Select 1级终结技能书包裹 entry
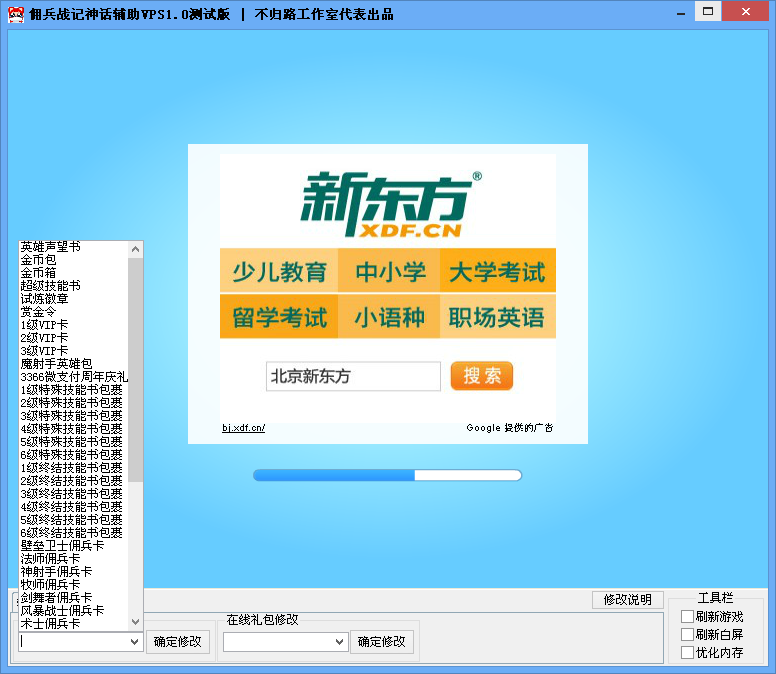Screen dimensions: 776x674 point(73,468)
